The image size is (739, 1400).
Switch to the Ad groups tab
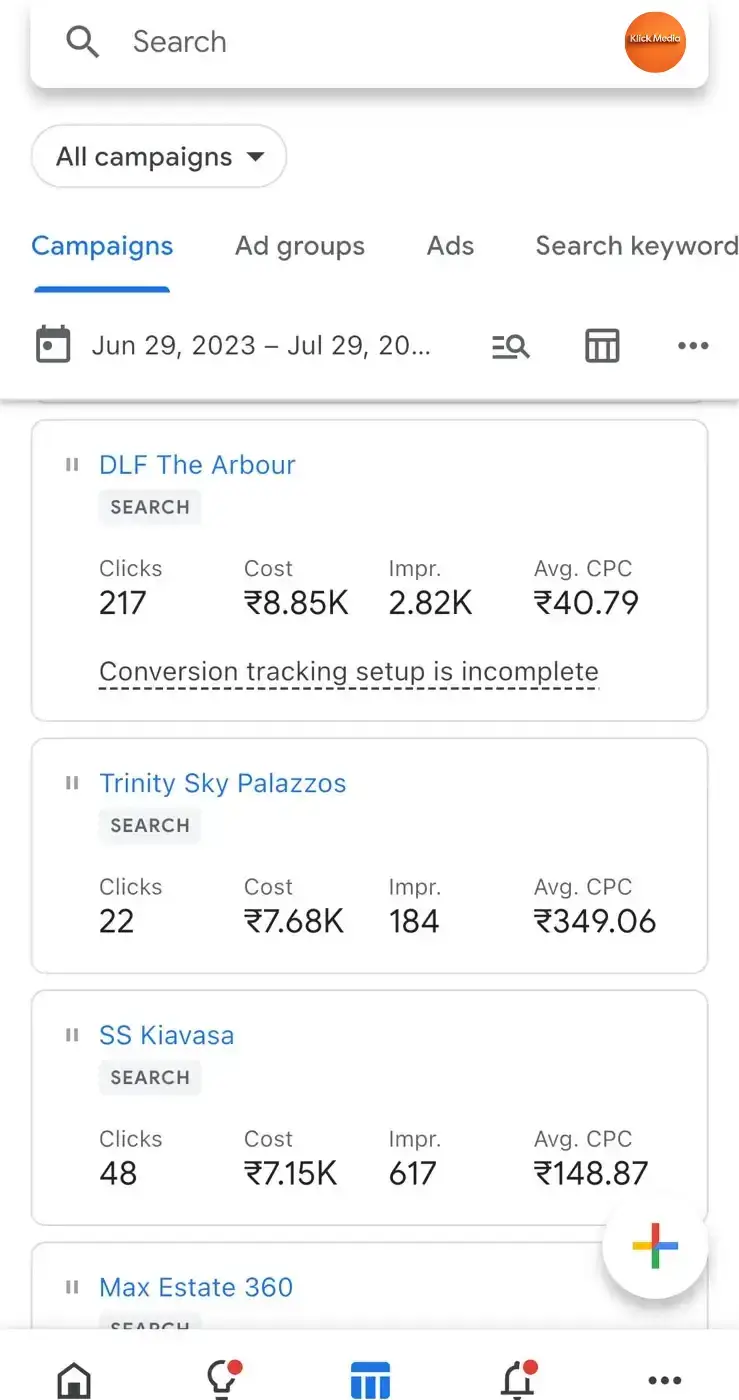(300, 246)
